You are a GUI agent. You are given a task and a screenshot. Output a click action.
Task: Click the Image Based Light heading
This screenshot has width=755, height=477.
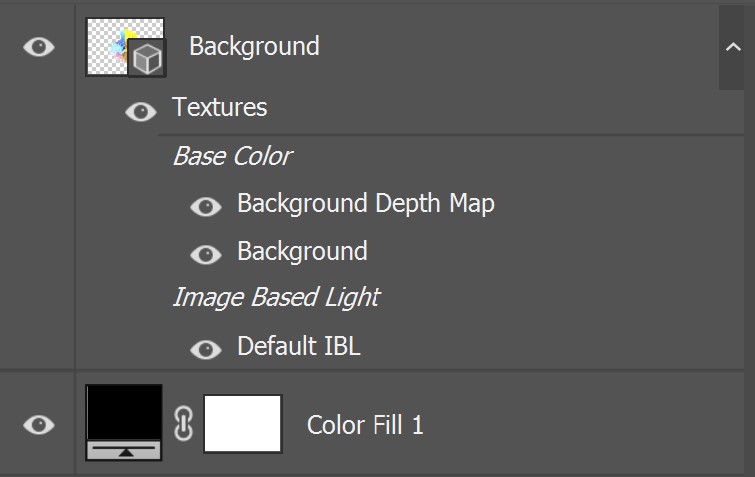coord(276,297)
